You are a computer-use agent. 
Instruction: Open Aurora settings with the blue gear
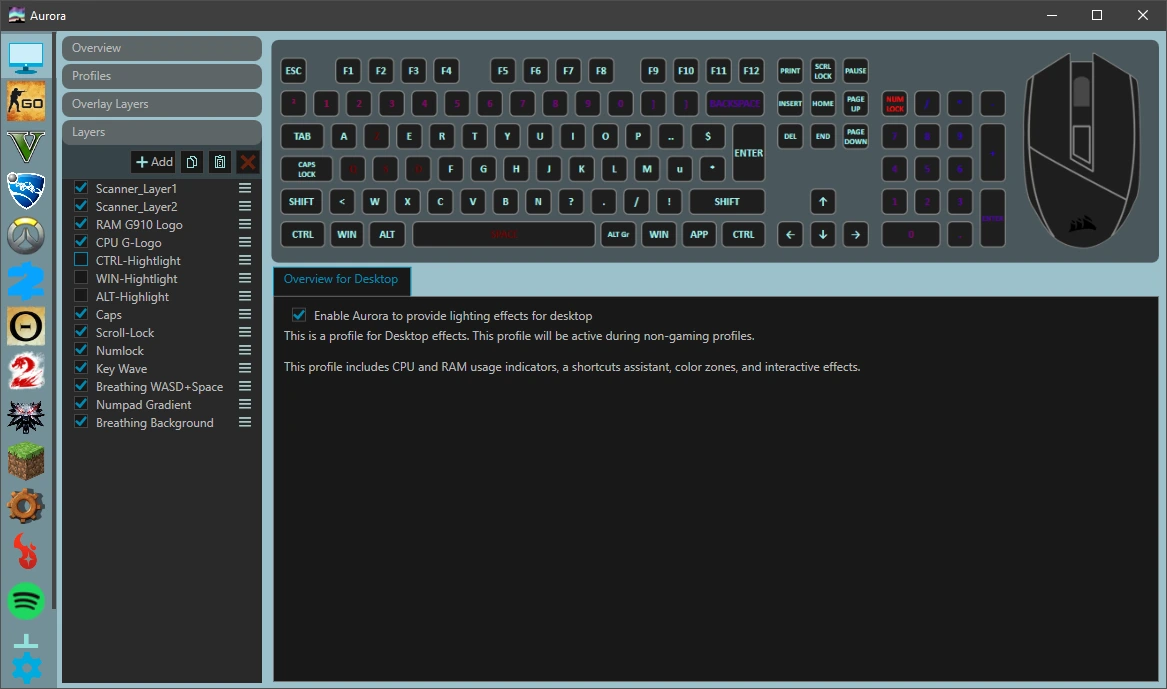(26, 669)
